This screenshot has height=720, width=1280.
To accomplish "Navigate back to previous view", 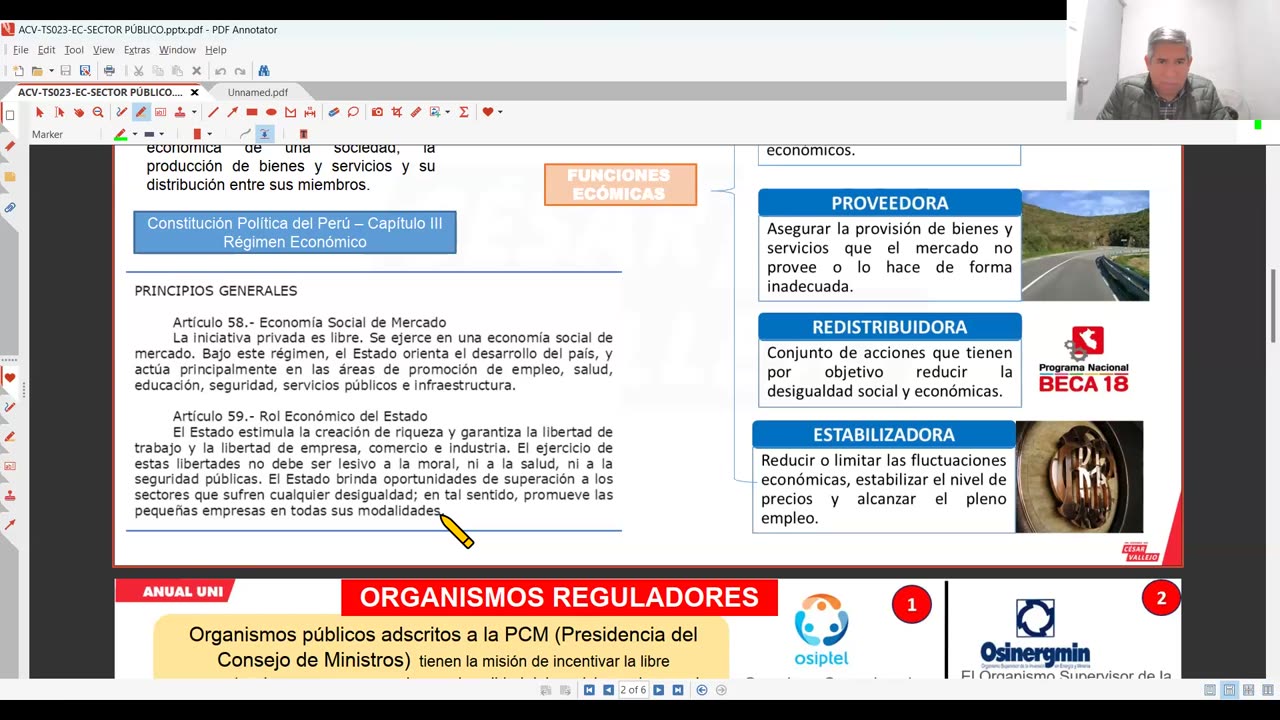I will (x=702, y=690).
